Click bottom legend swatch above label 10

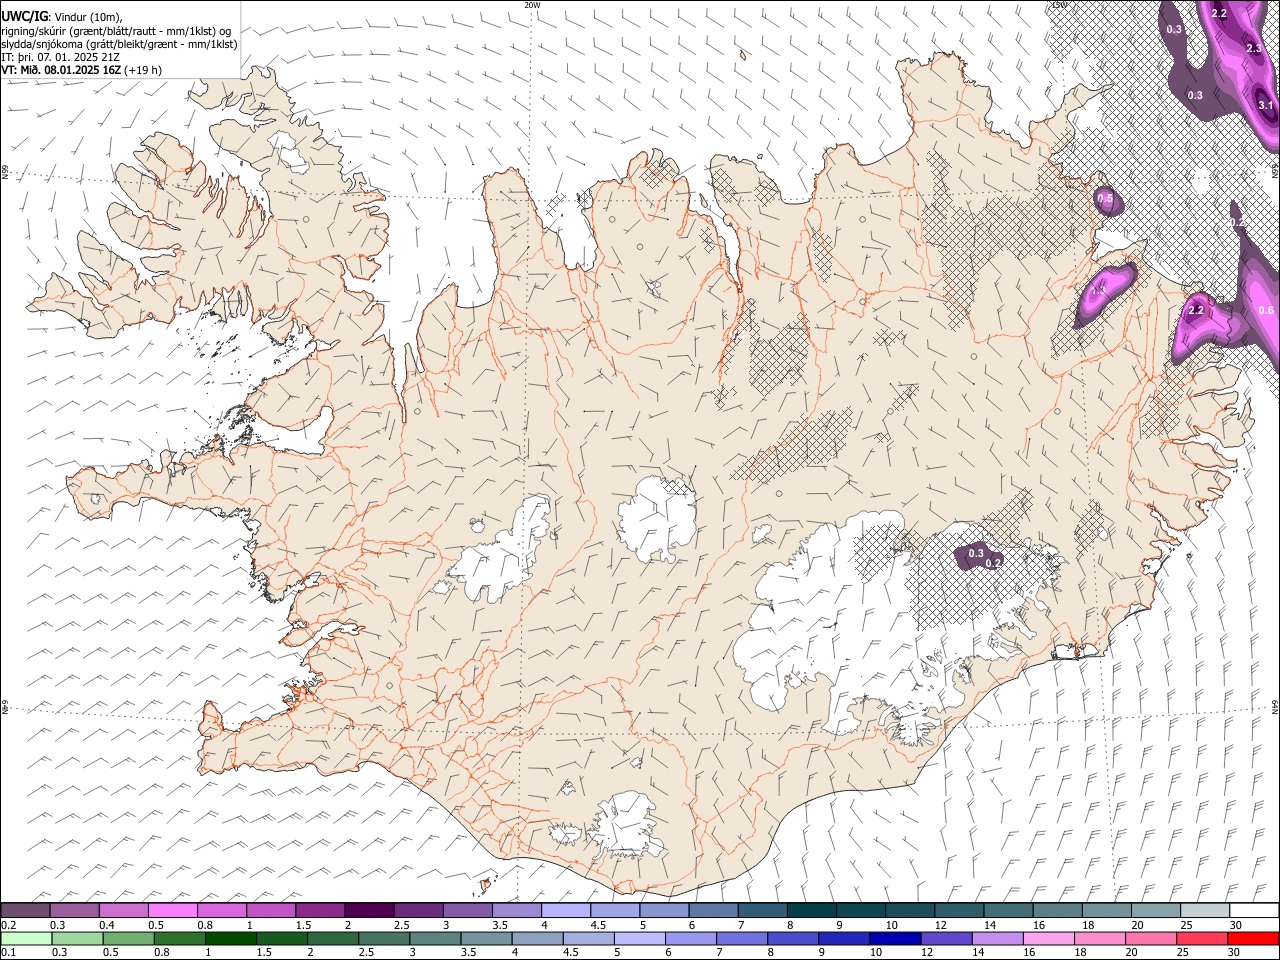894,938
